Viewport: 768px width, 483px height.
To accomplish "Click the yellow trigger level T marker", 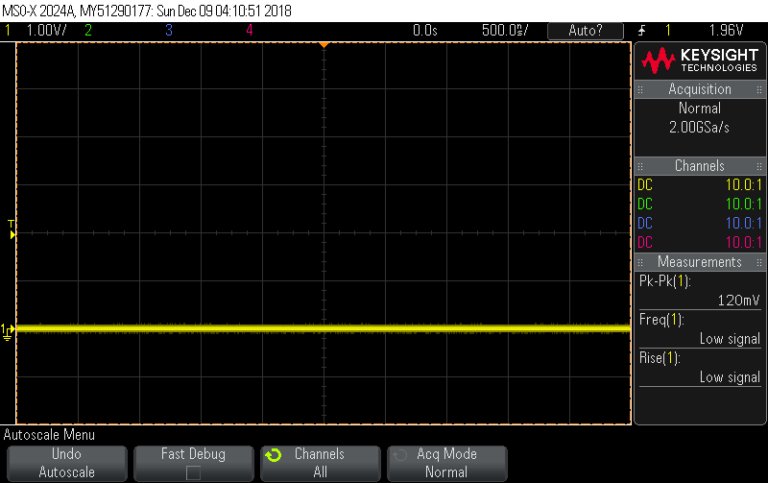I will tap(11, 230).
